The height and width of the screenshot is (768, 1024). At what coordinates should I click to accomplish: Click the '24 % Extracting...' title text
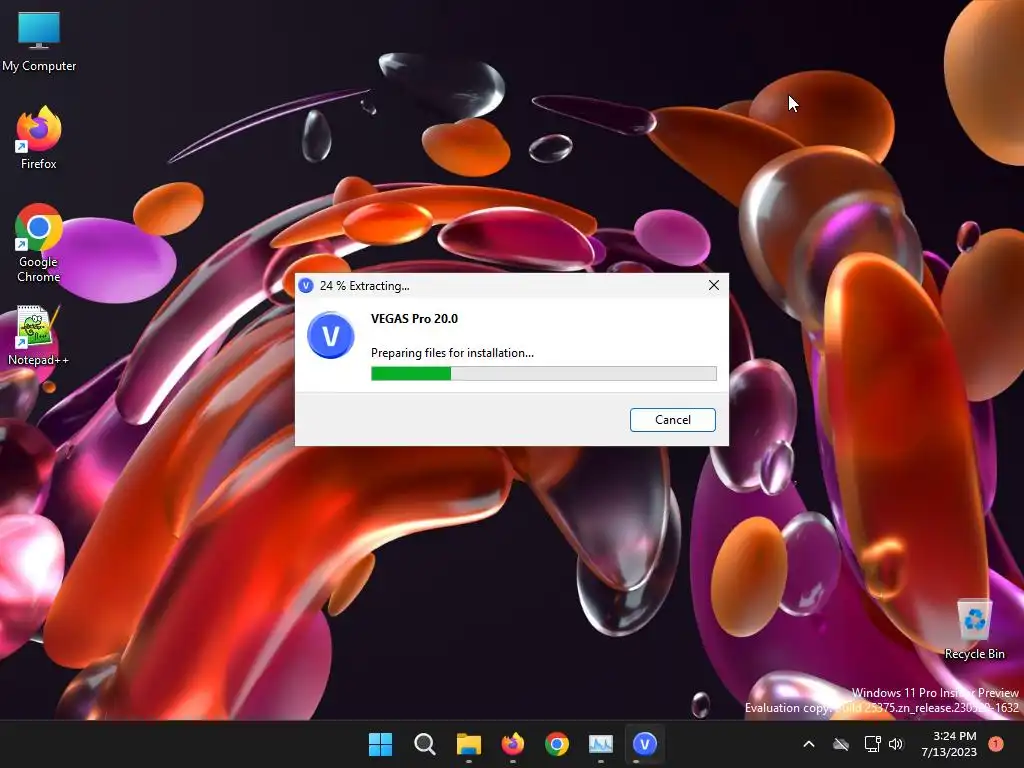point(364,286)
